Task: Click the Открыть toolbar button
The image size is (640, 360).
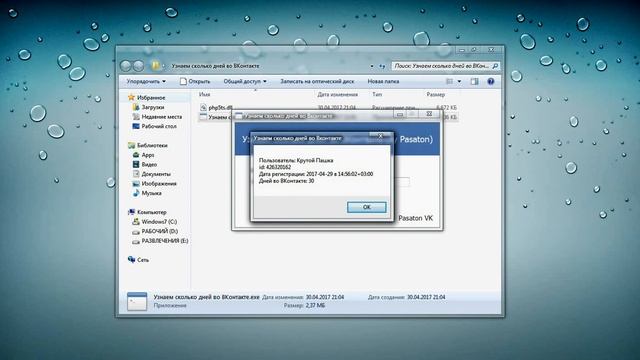Action: (x=195, y=81)
